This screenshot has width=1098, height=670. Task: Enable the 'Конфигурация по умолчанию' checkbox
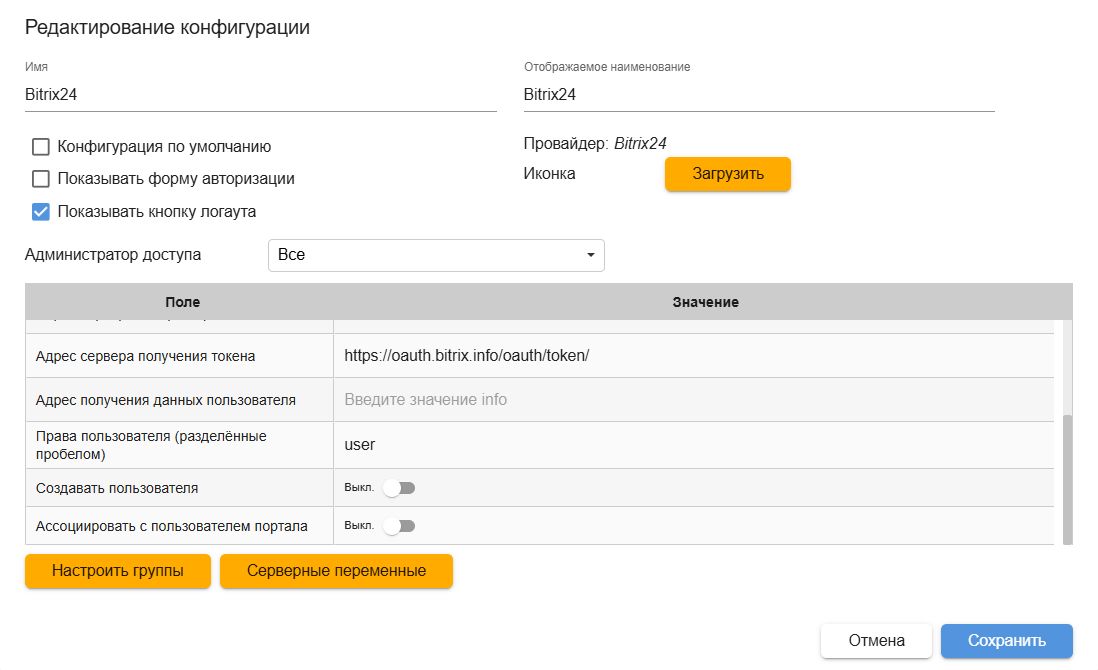pos(41,147)
